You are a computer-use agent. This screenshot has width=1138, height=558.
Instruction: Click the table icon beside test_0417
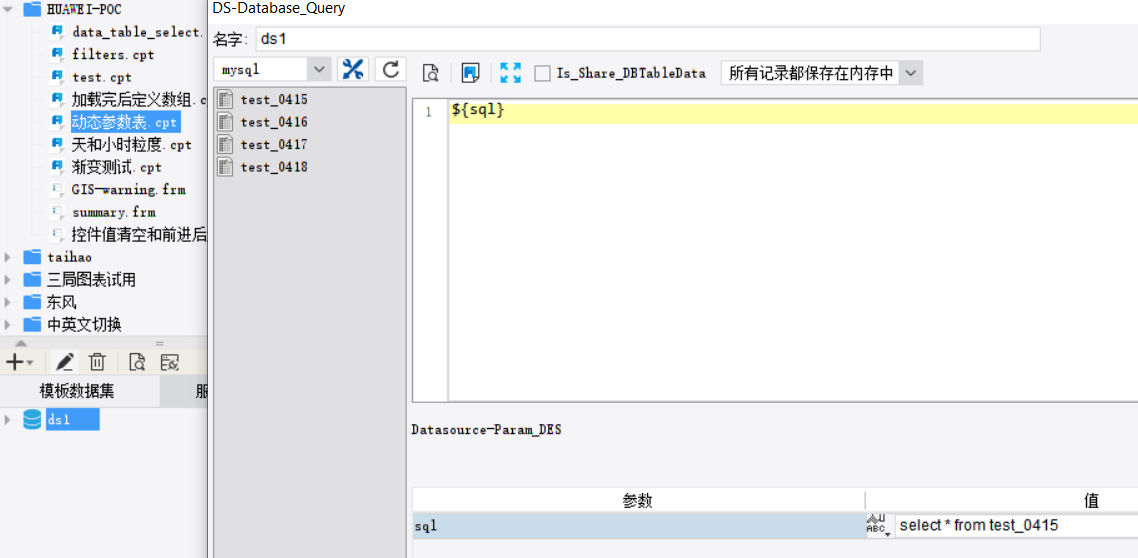pos(226,144)
